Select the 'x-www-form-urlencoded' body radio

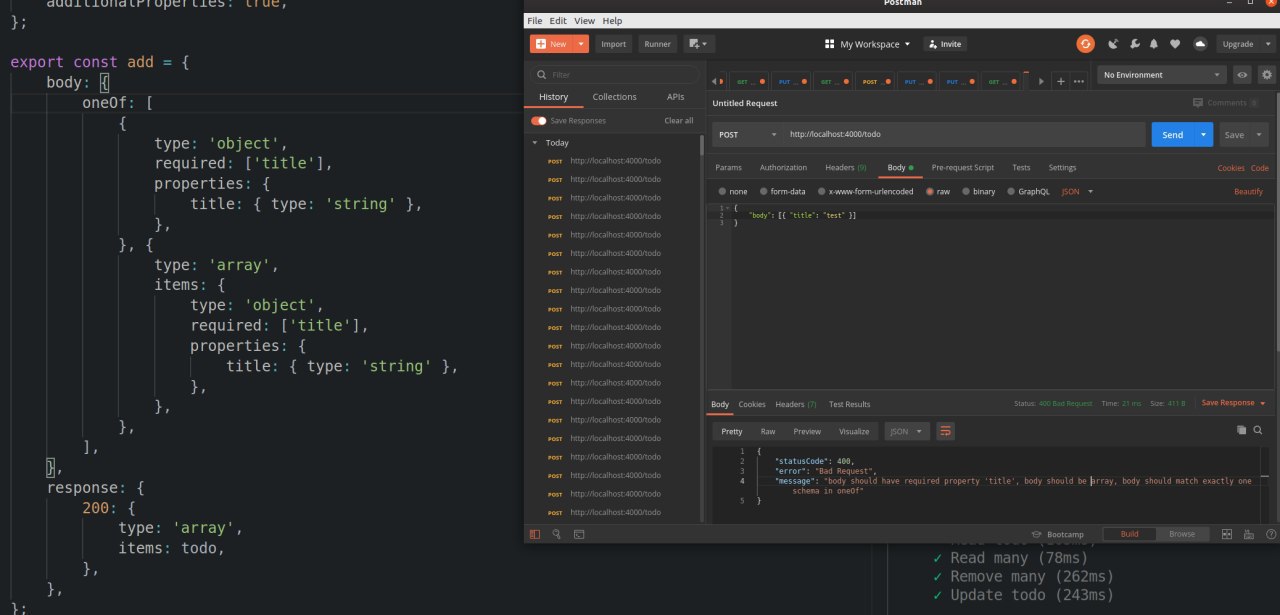pos(822,191)
